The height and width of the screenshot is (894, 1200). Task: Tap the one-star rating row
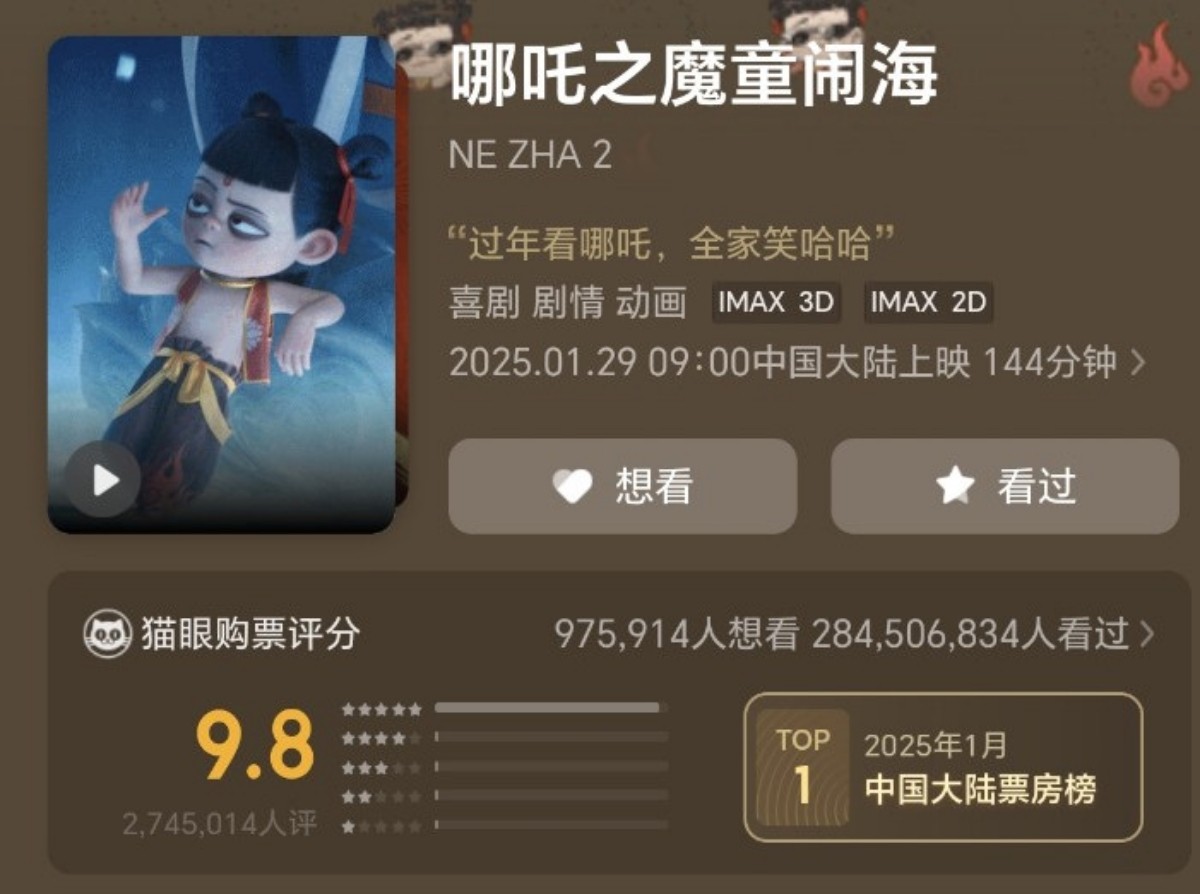click(x=505, y=825)
